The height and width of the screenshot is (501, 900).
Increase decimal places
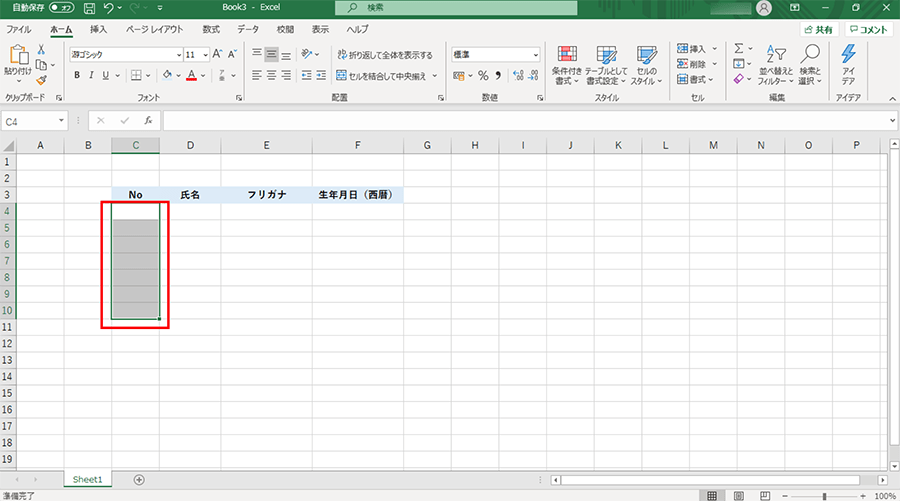[x=518, y=75]
